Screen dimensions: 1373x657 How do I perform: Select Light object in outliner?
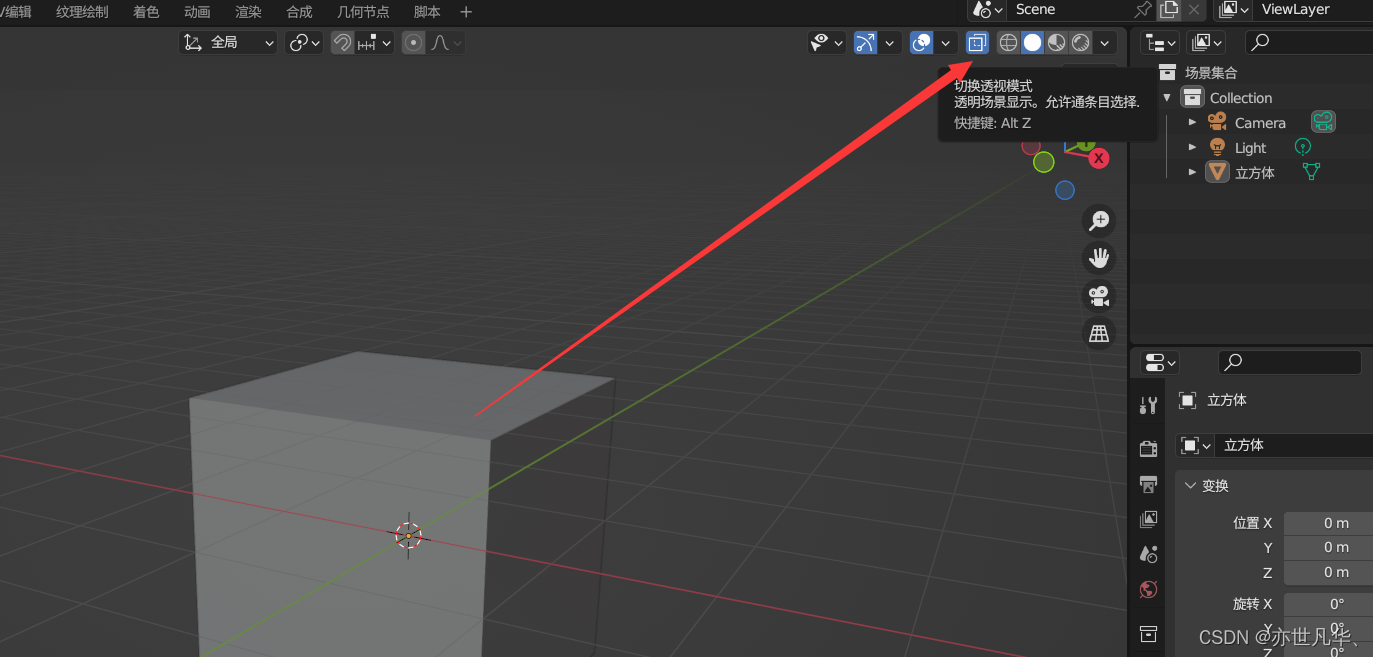[x=1250, y=148]
